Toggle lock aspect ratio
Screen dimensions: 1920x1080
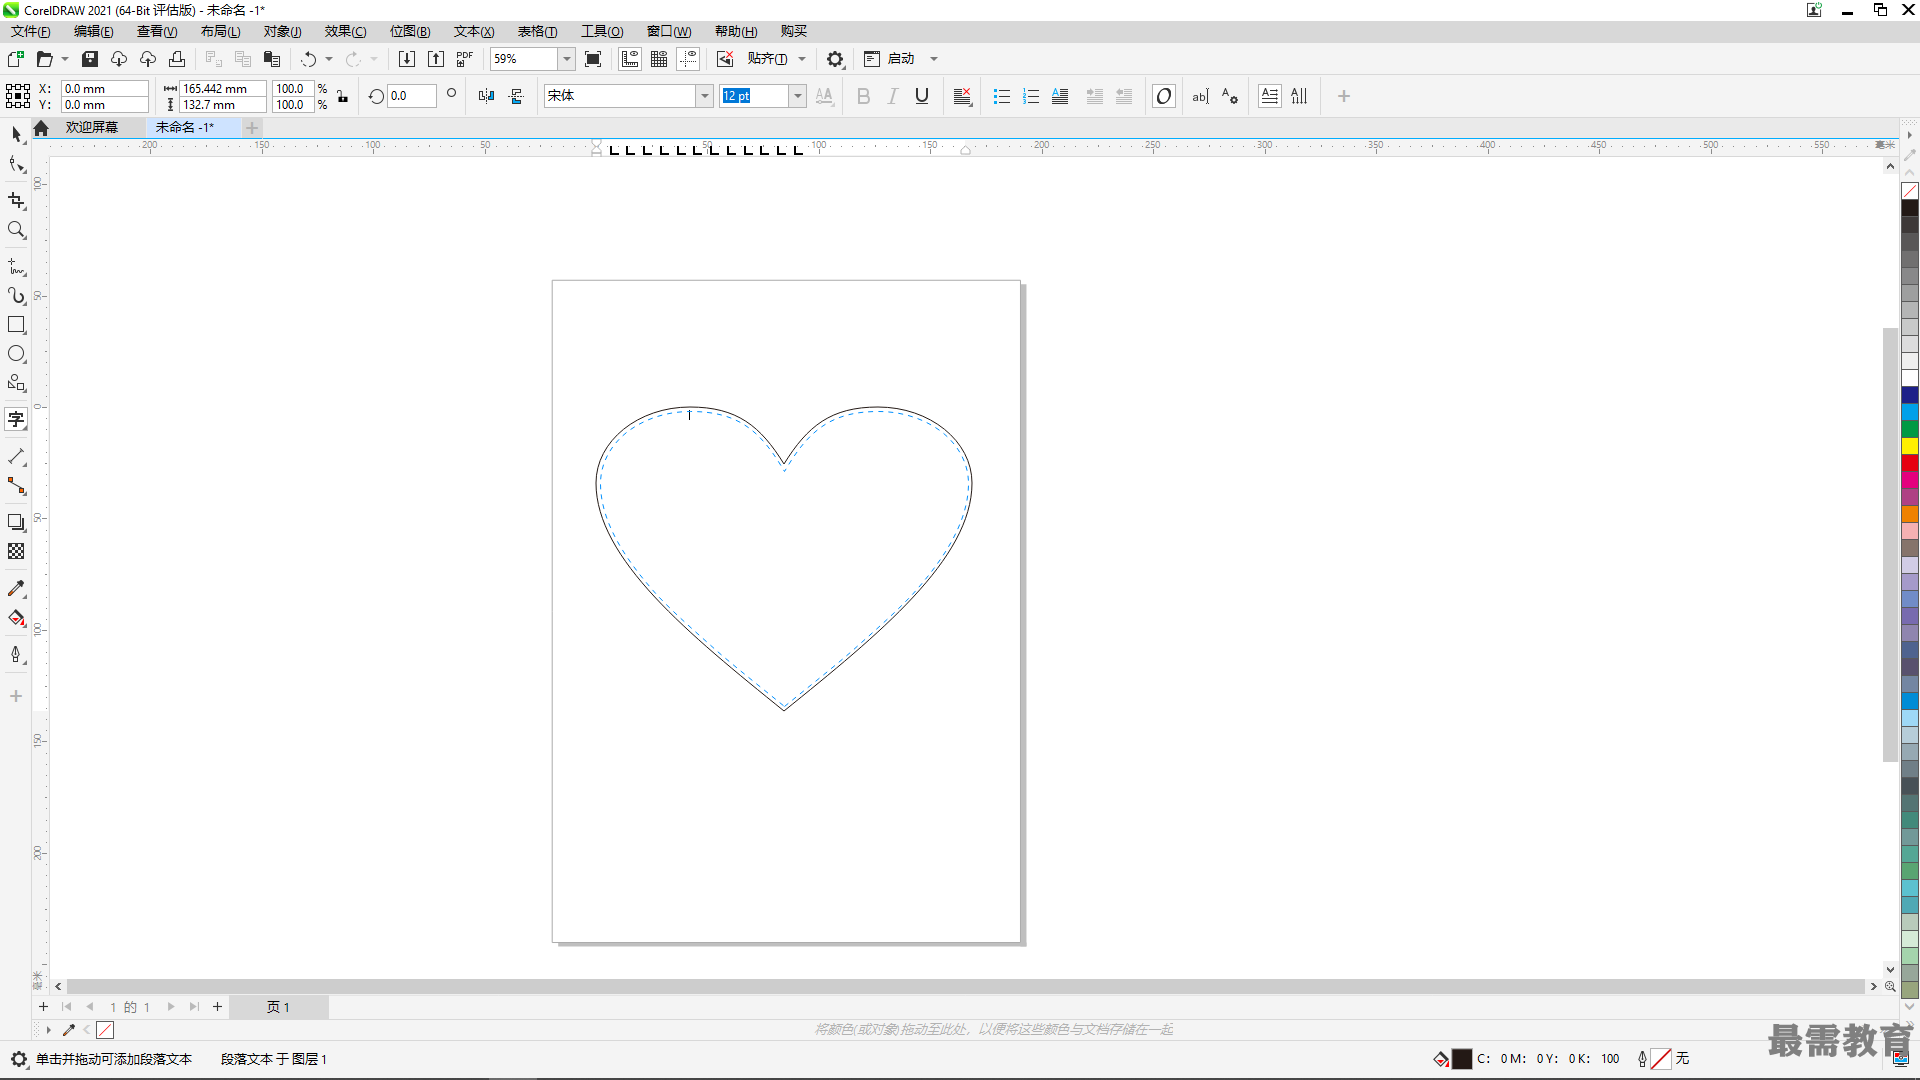point(343,96)
